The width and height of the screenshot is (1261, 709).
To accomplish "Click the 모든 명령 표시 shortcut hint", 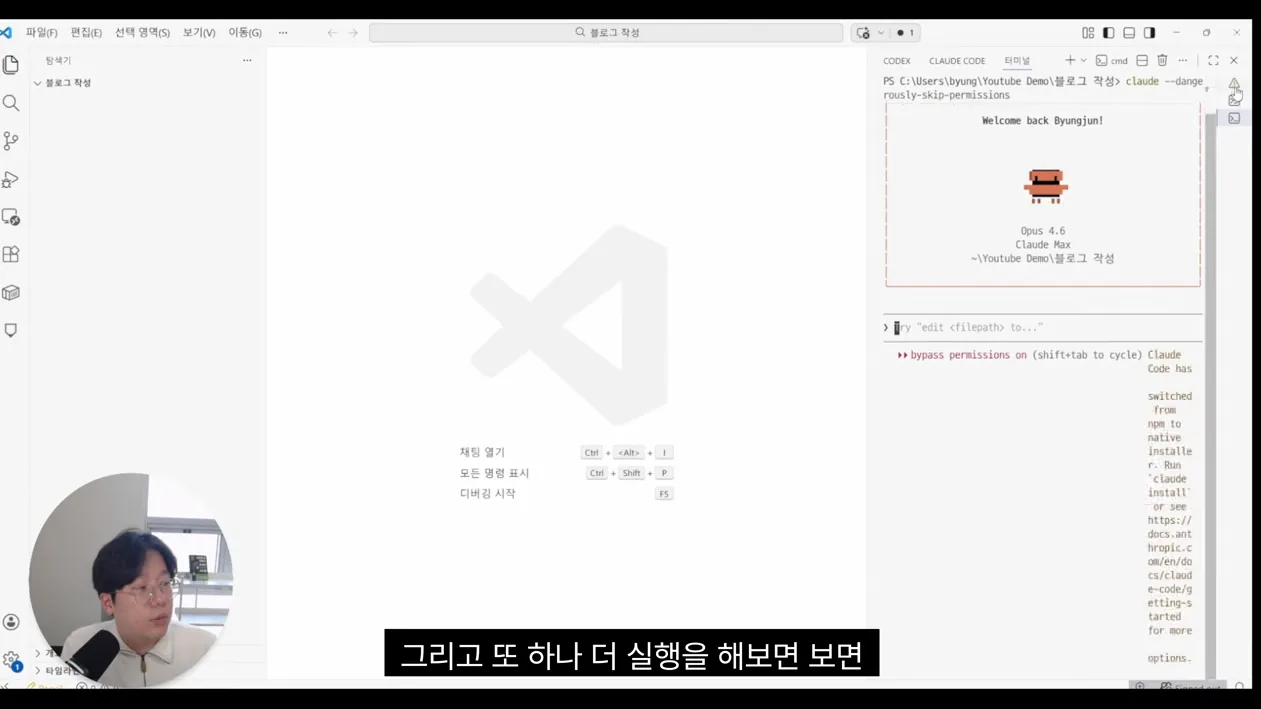I will tap(566, 473).
